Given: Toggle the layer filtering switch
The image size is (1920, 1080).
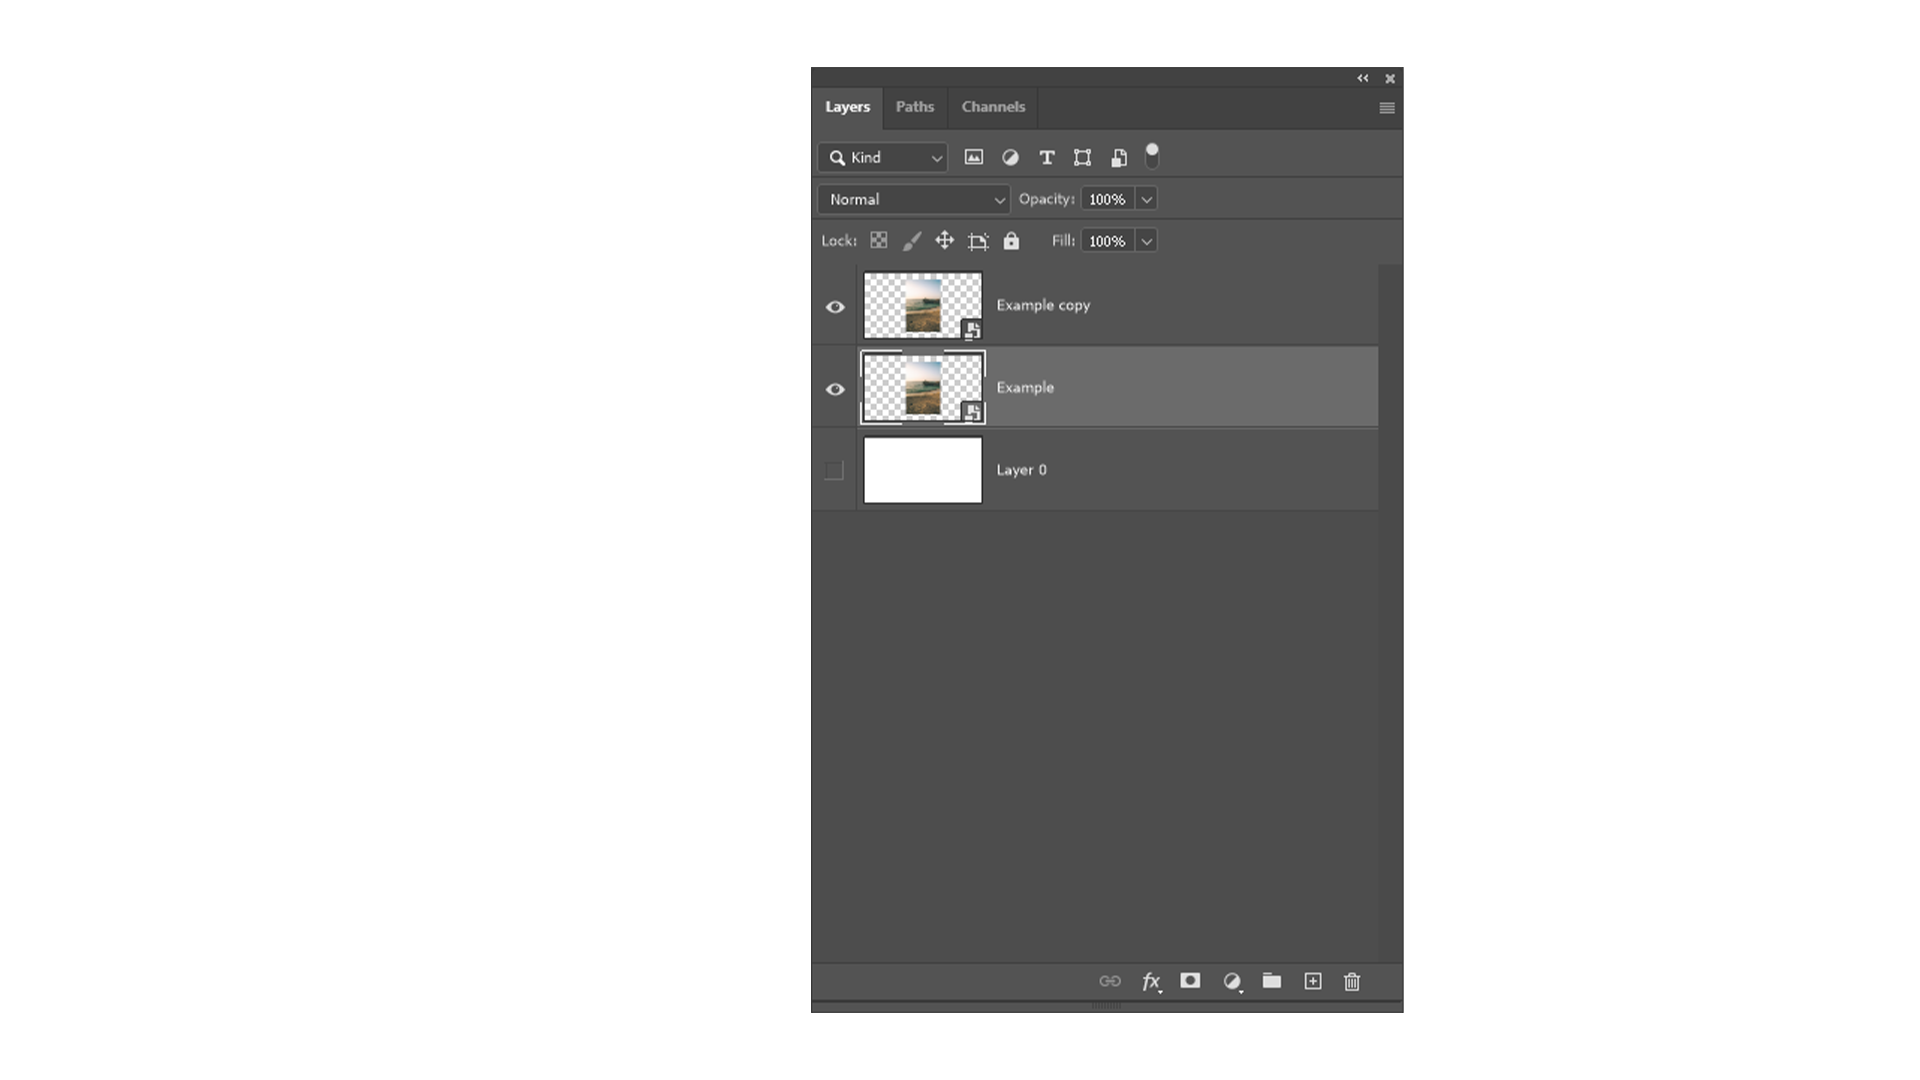Looking at the screenshot, I should pyautogui.click(x=1152, y=155).
